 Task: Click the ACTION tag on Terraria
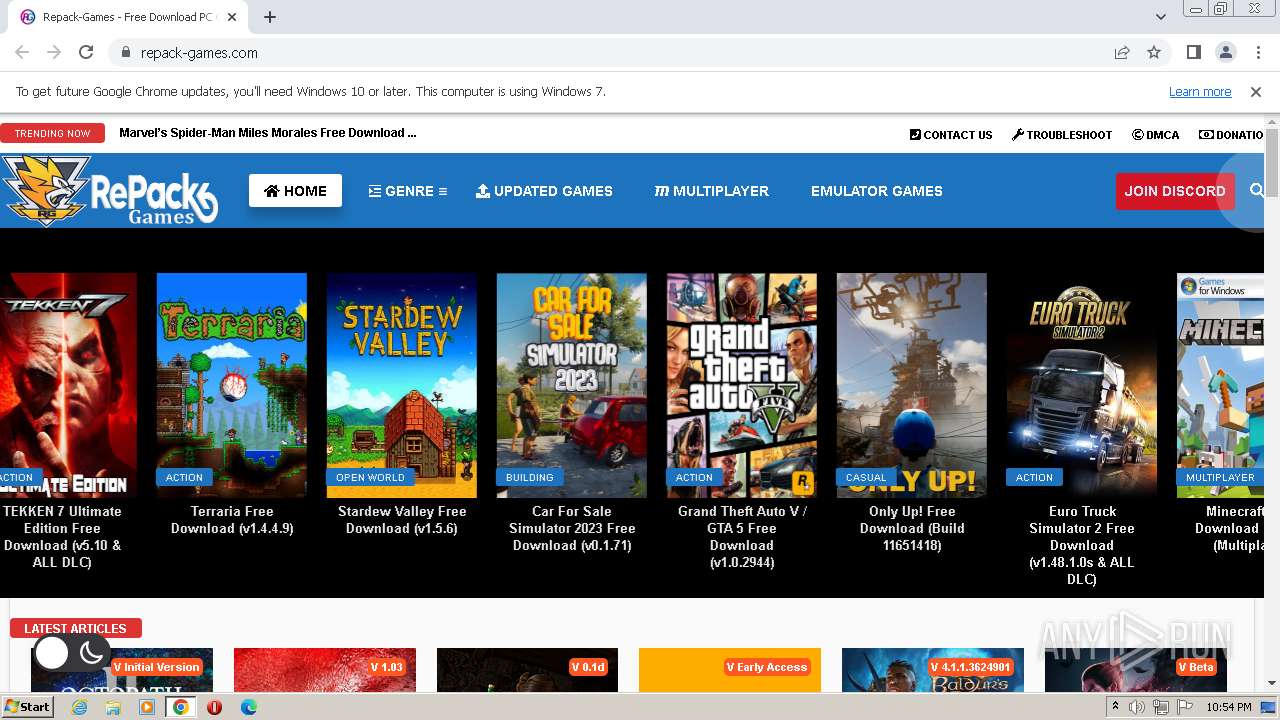tap(184, 477)
